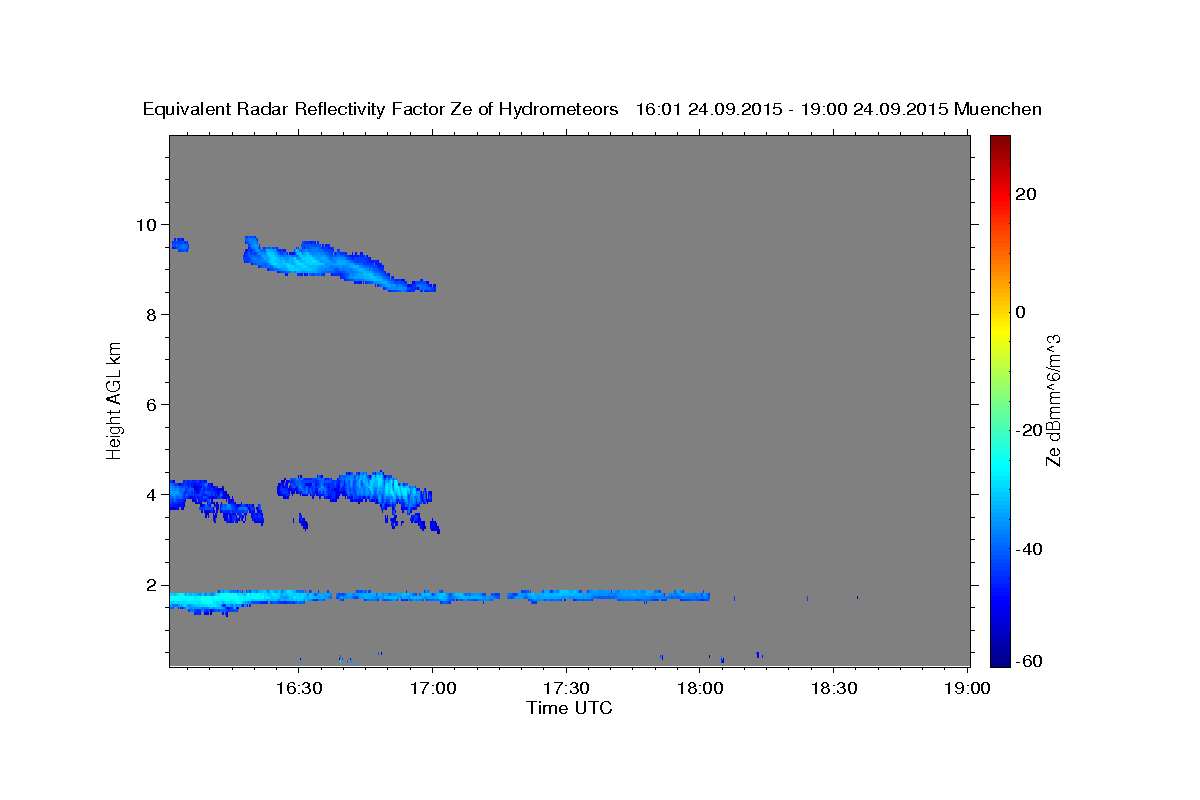Click the 'Time UTC' x-axis label
Screen dimensions: 1200x800
coord(569,708)
